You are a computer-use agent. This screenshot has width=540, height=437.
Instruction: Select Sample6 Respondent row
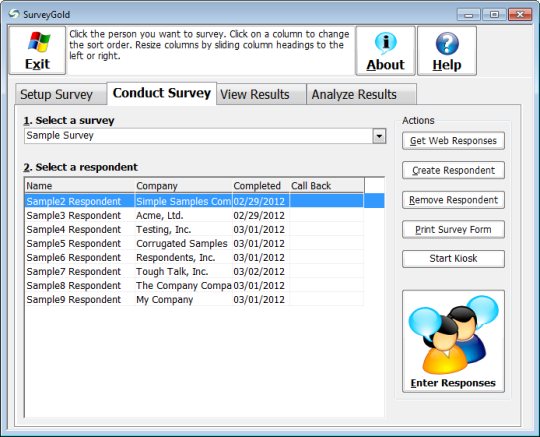pos(194,258)
